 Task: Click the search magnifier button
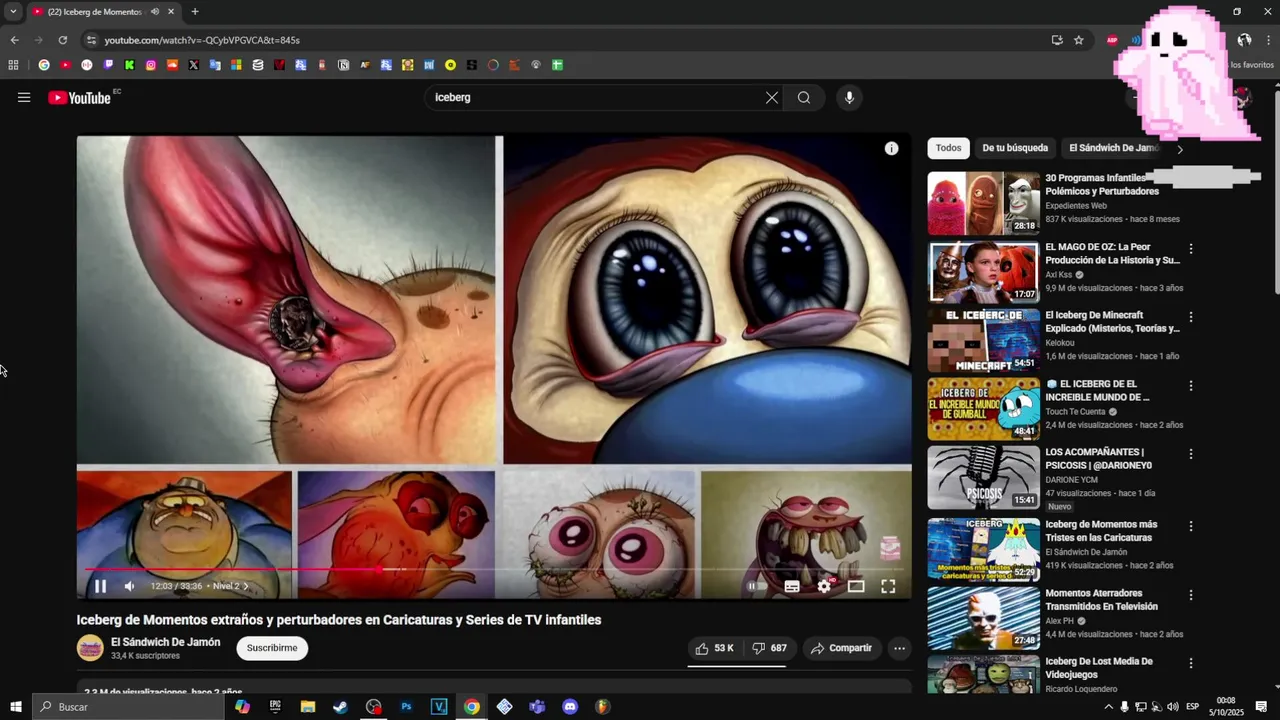[804, 97]
